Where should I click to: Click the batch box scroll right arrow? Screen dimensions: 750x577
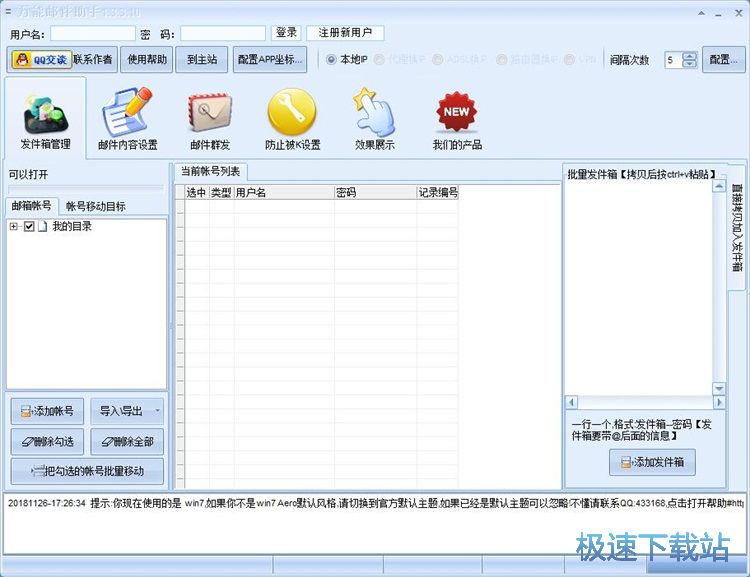[719, 402]
